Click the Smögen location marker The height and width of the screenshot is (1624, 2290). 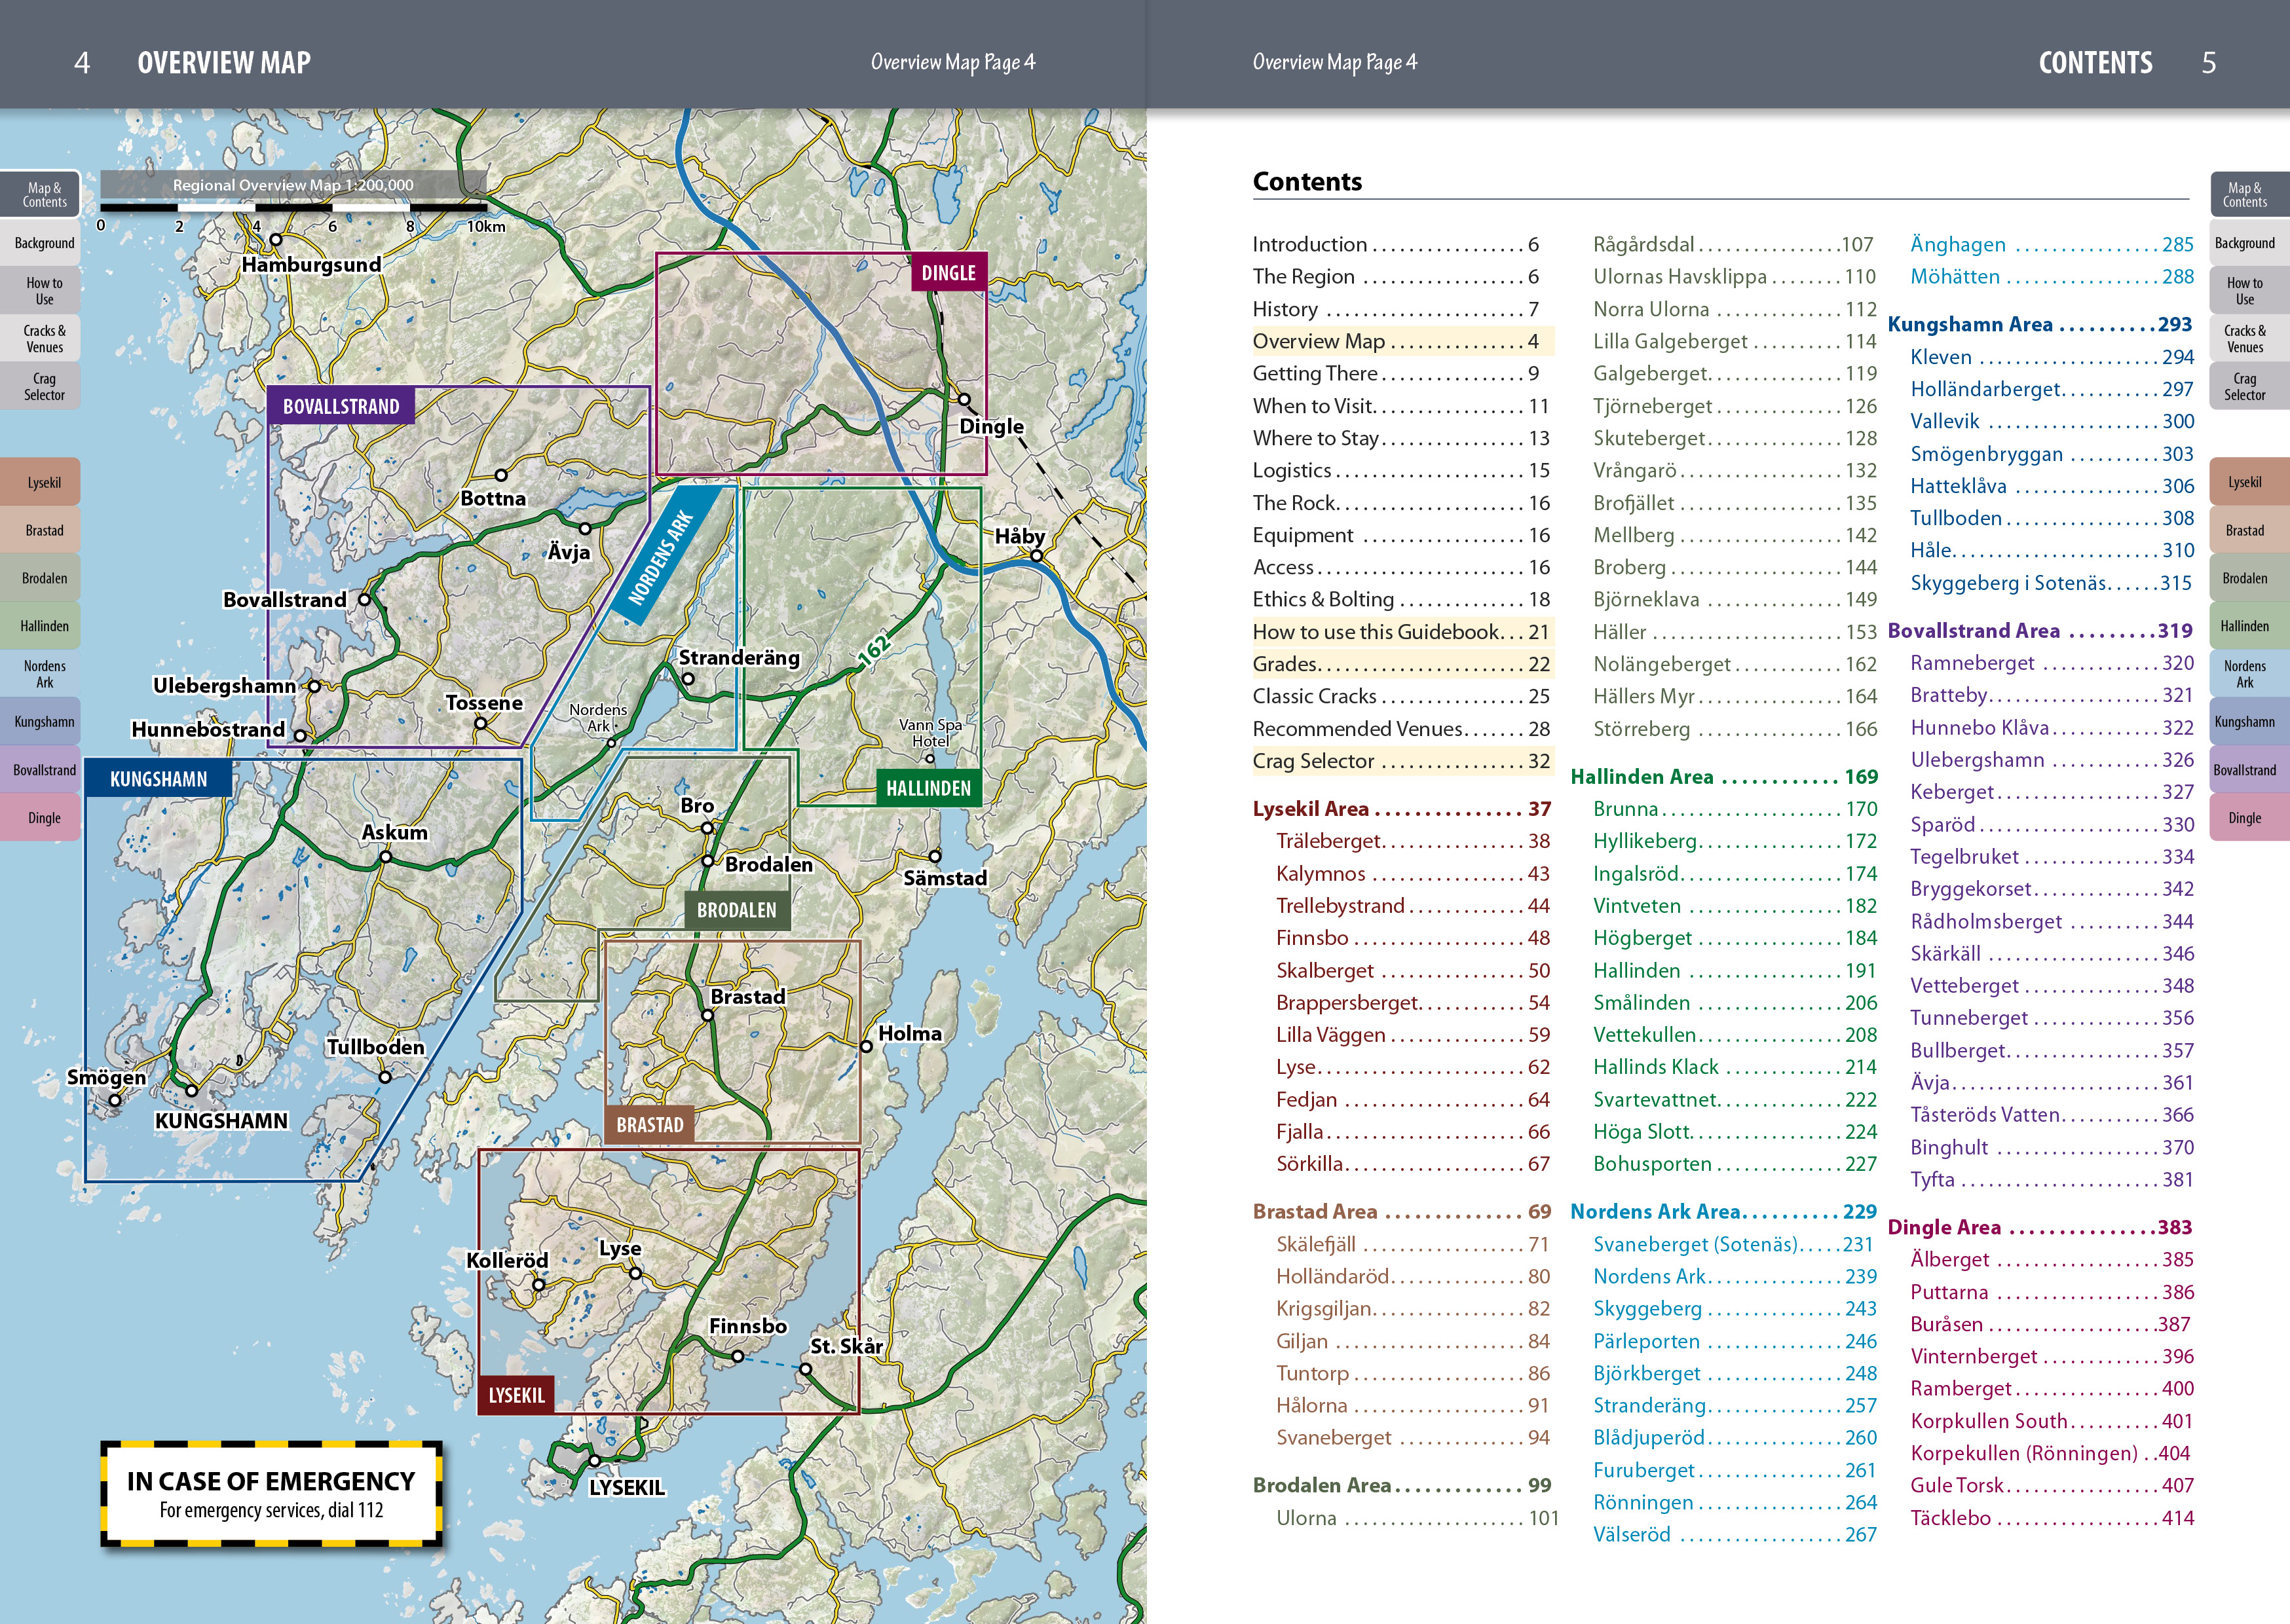coord(115,1100)
